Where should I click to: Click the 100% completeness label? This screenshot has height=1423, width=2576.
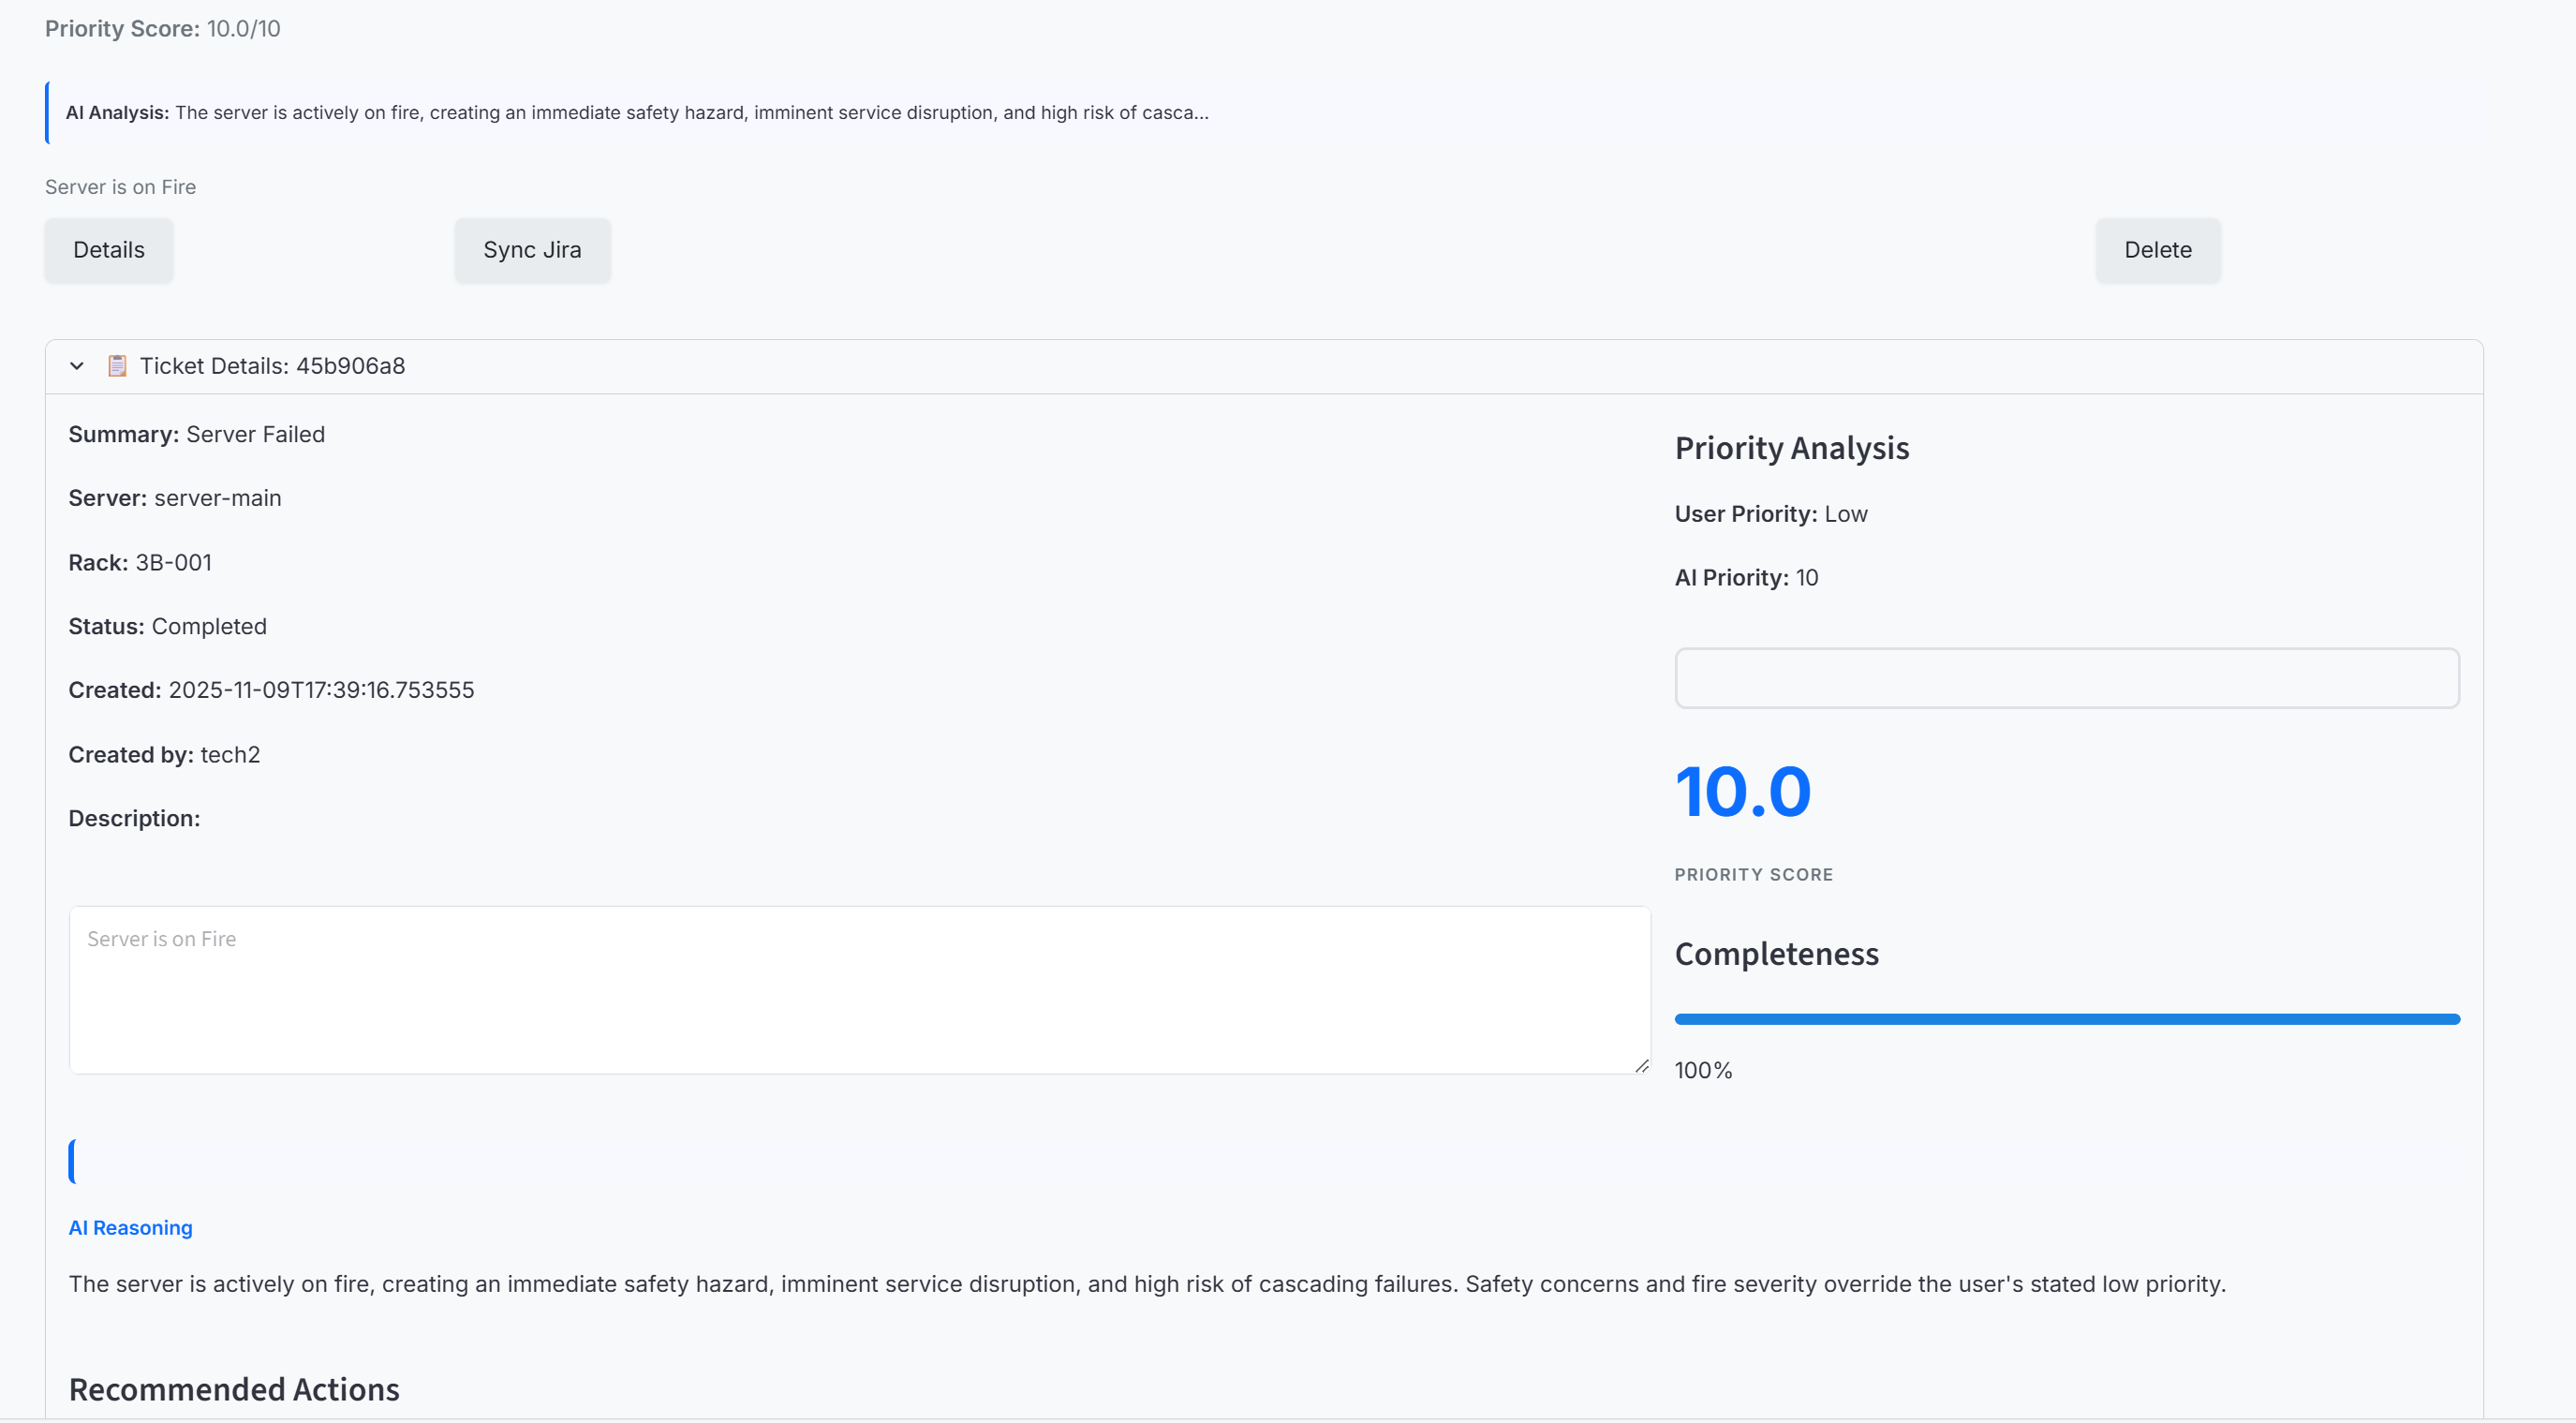coord(1702,1070)
